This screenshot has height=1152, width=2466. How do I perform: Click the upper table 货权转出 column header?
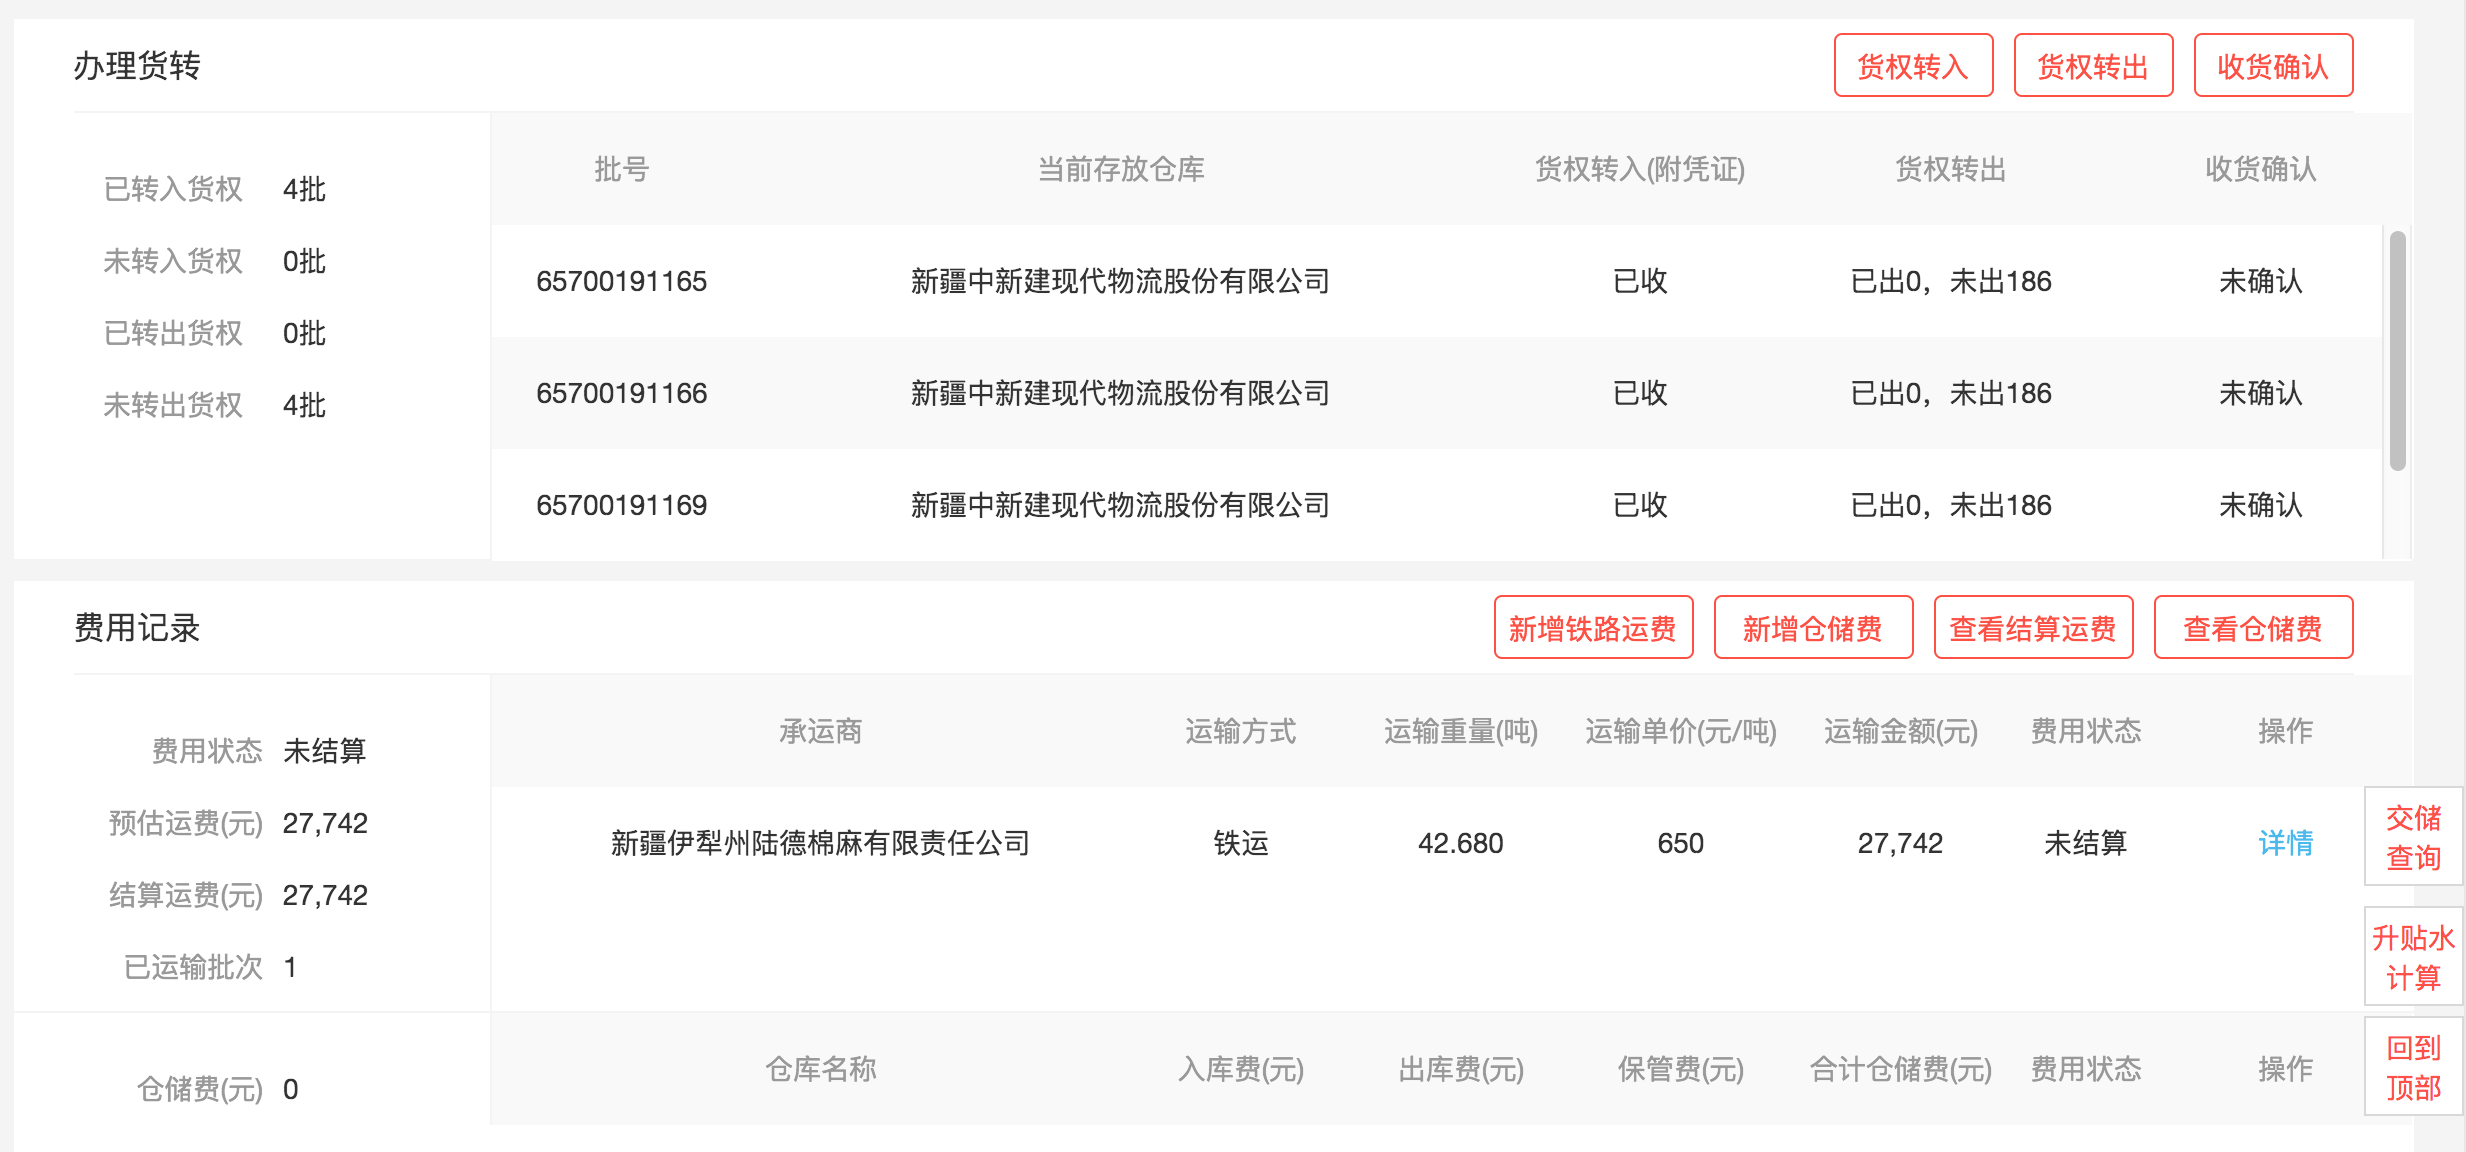[1950, 169]
